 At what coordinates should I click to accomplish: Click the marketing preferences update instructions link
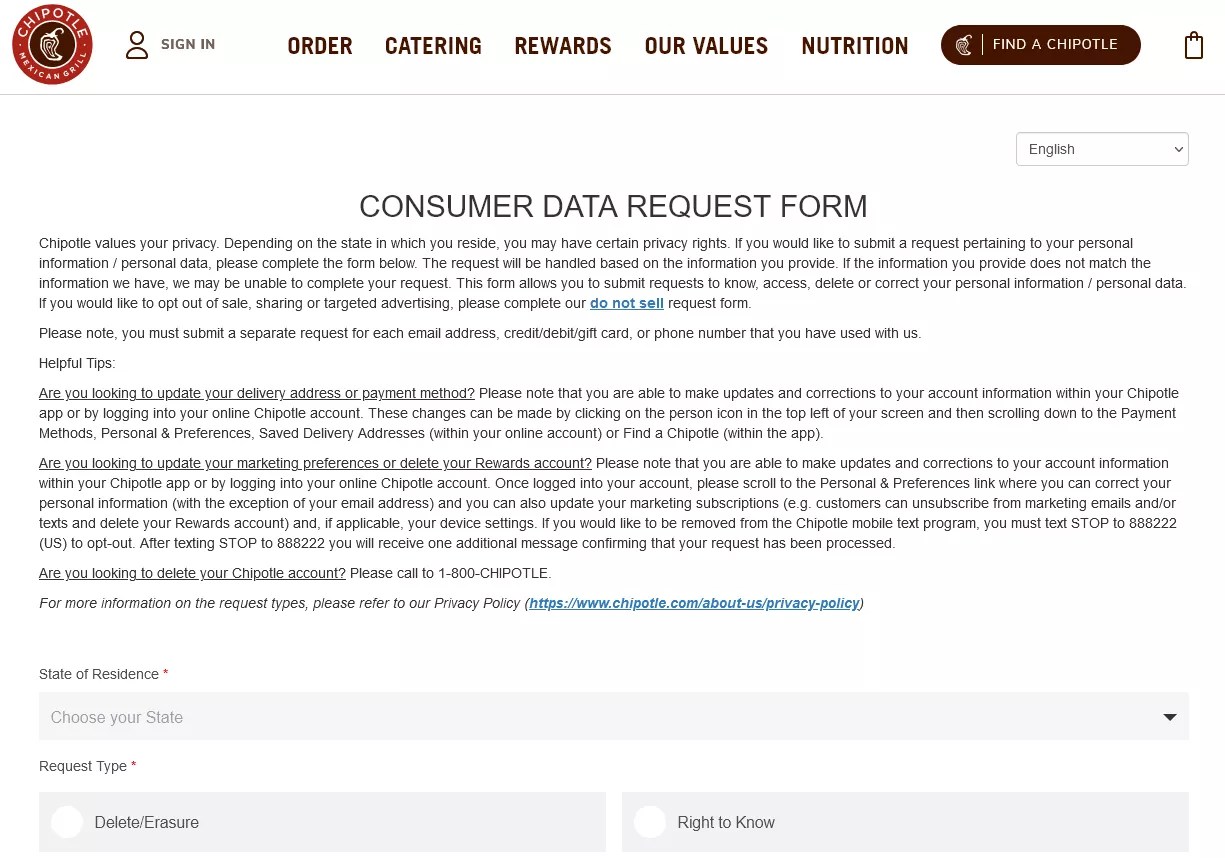[x=313, y=463]
